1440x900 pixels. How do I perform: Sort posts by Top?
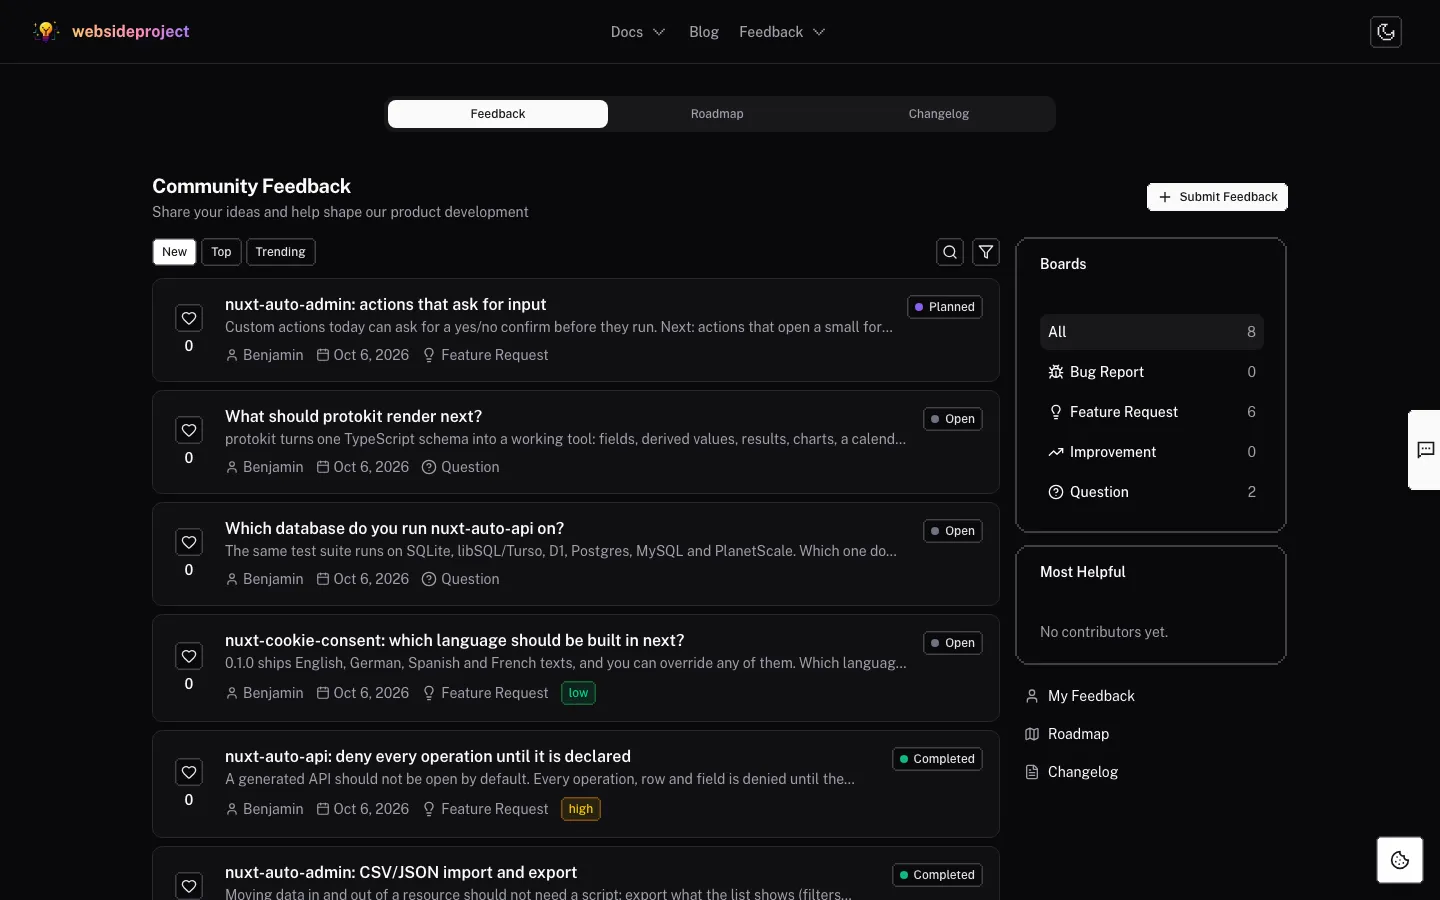click(221, 252)
